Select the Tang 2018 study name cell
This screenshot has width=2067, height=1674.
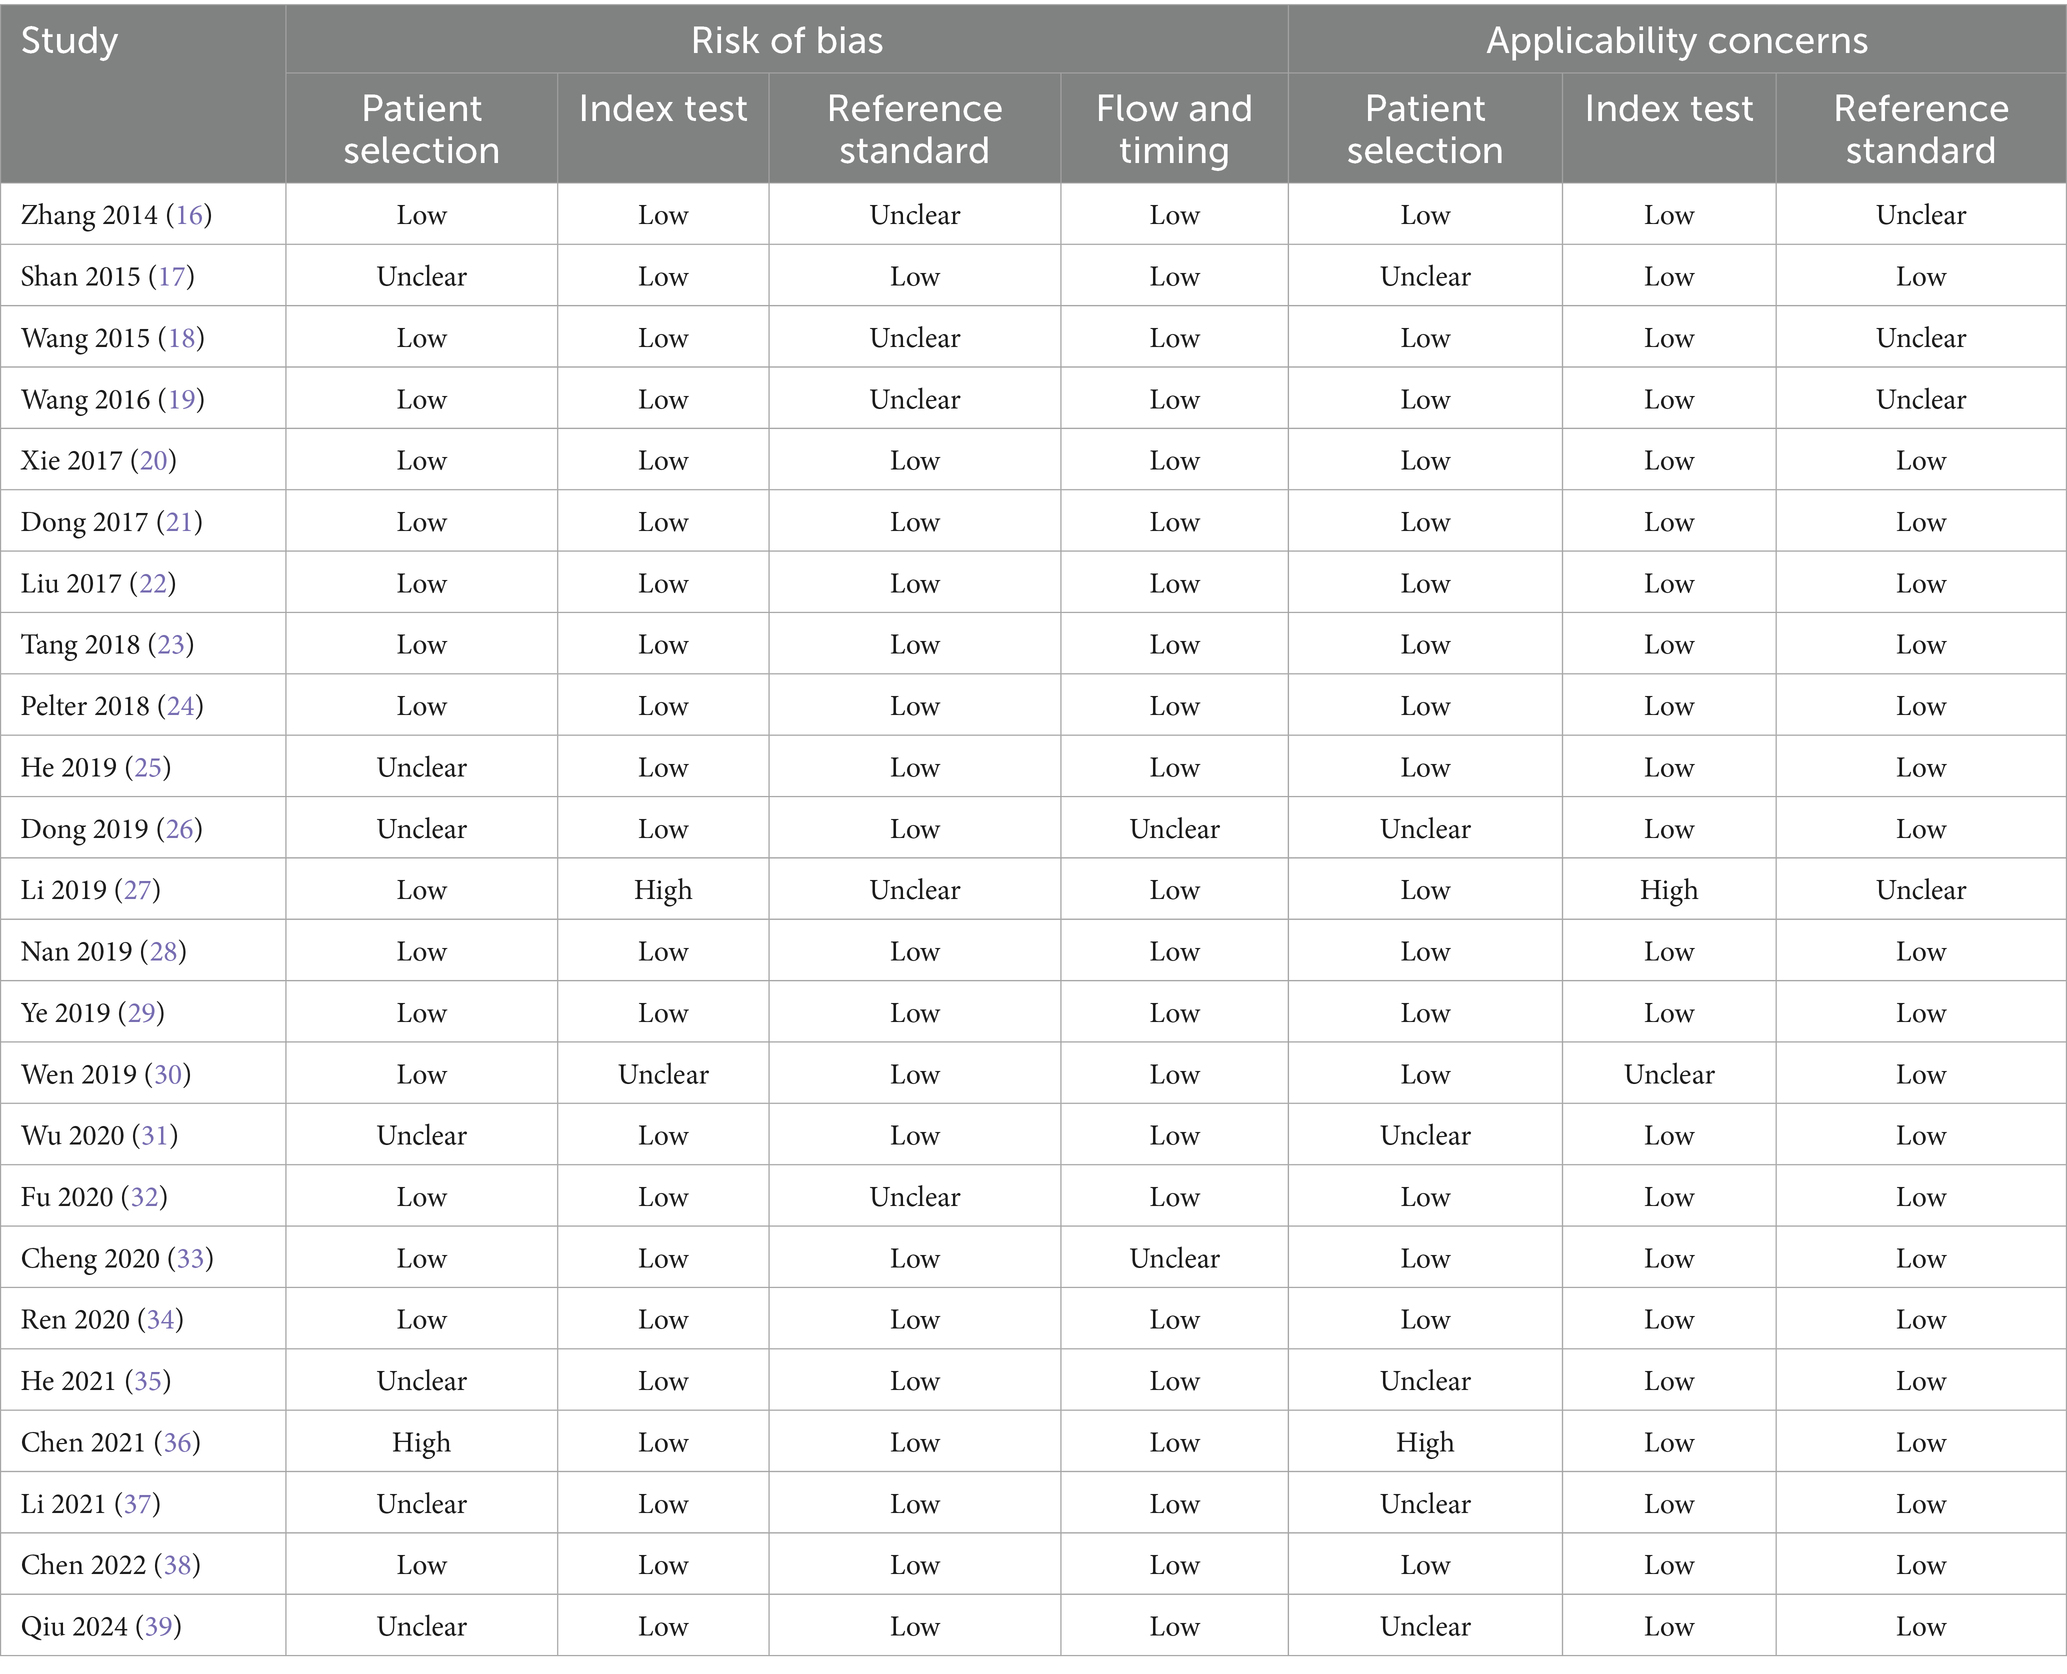pyautogui.click(x=80, y=645)
